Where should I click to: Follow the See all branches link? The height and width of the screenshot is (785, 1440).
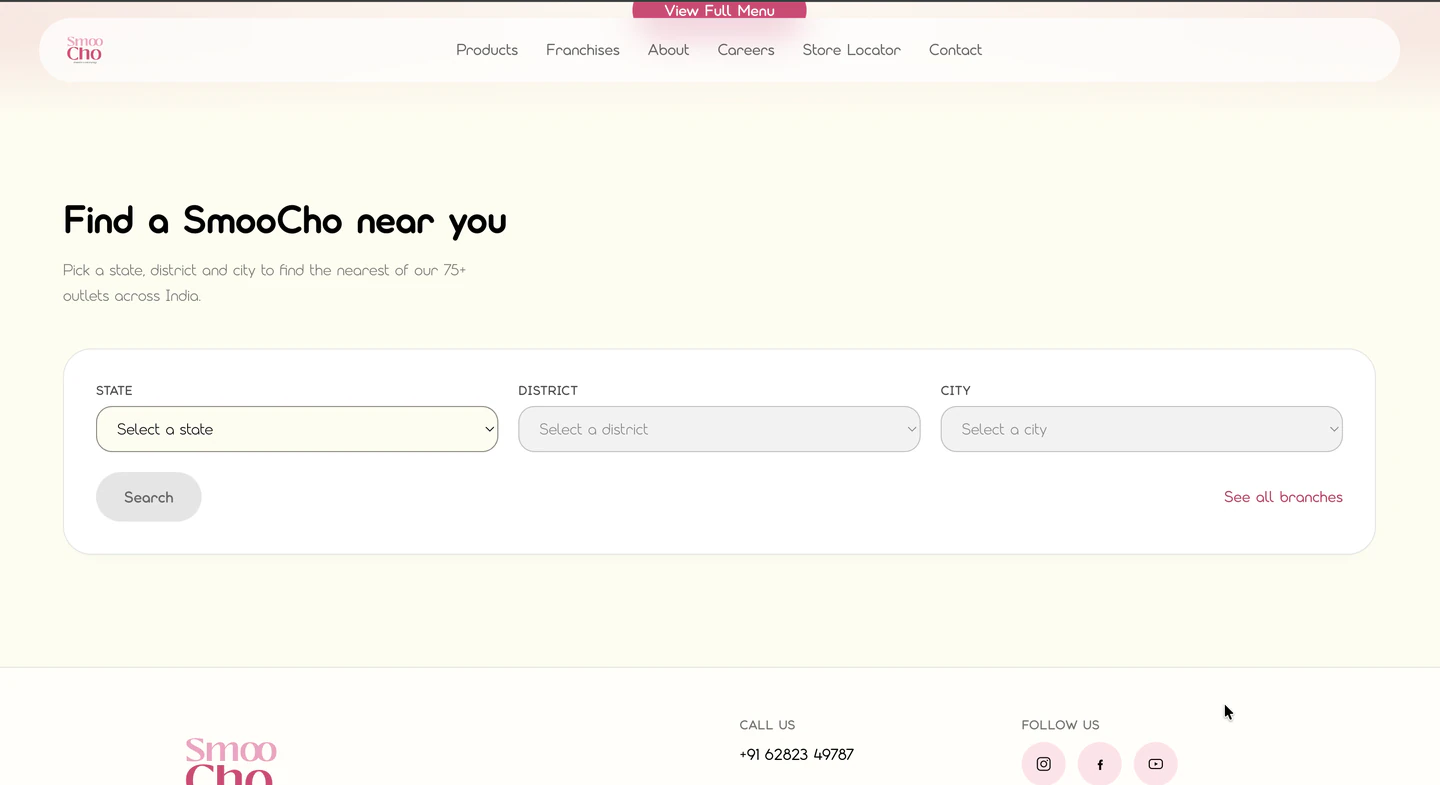point(1283,497)
